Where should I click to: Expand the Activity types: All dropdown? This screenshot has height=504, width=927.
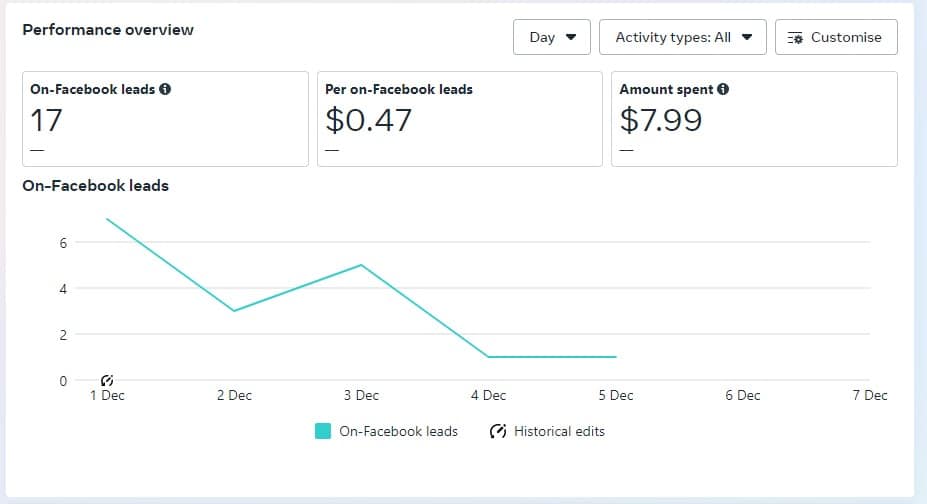[682, 38]
